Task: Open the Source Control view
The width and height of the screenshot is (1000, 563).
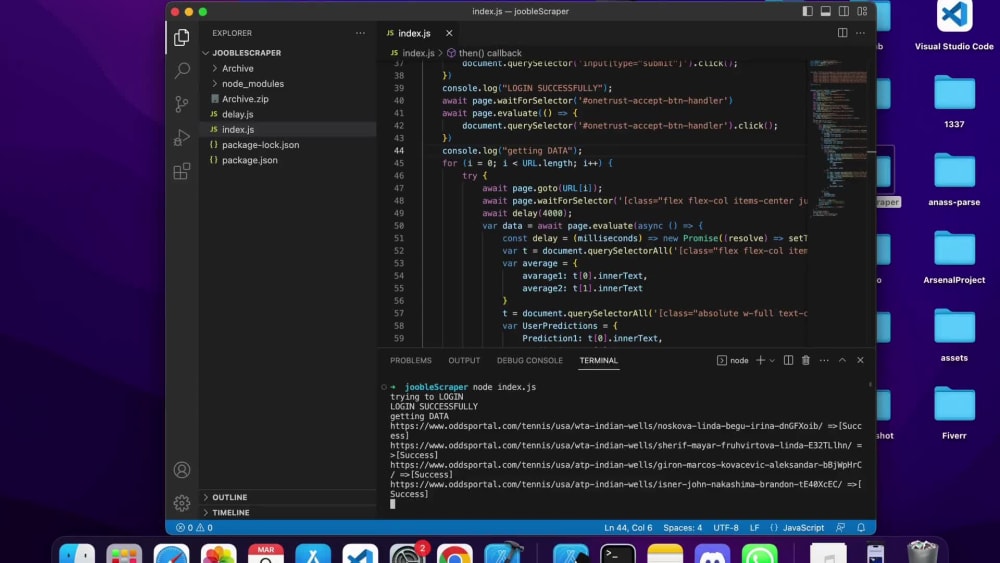Action: click(182, 104)
